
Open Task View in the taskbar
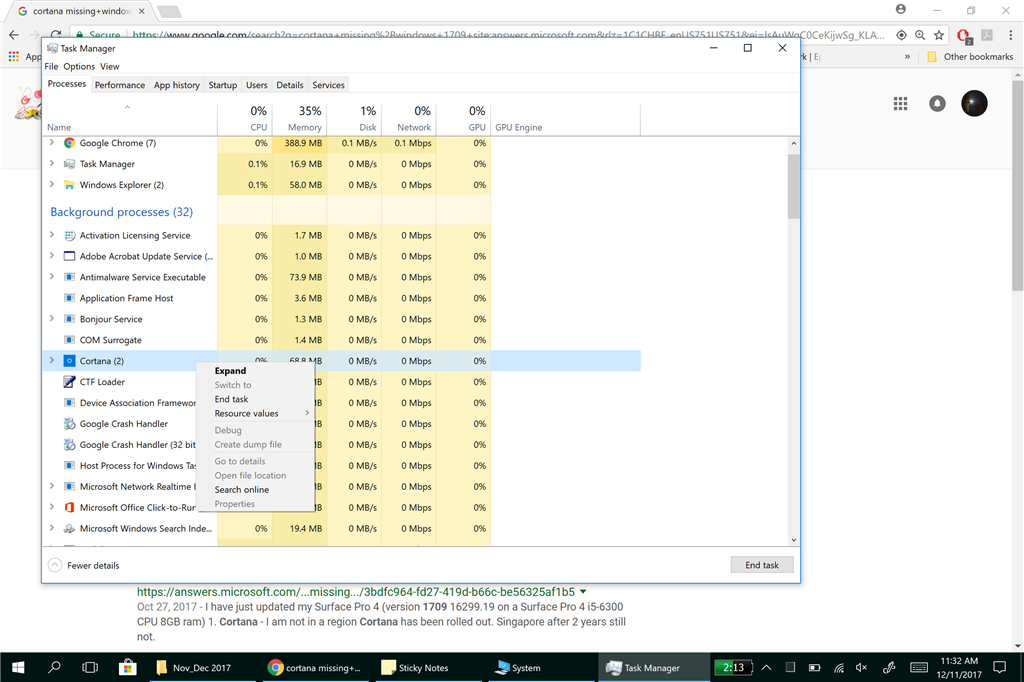(x=90, y=667)
